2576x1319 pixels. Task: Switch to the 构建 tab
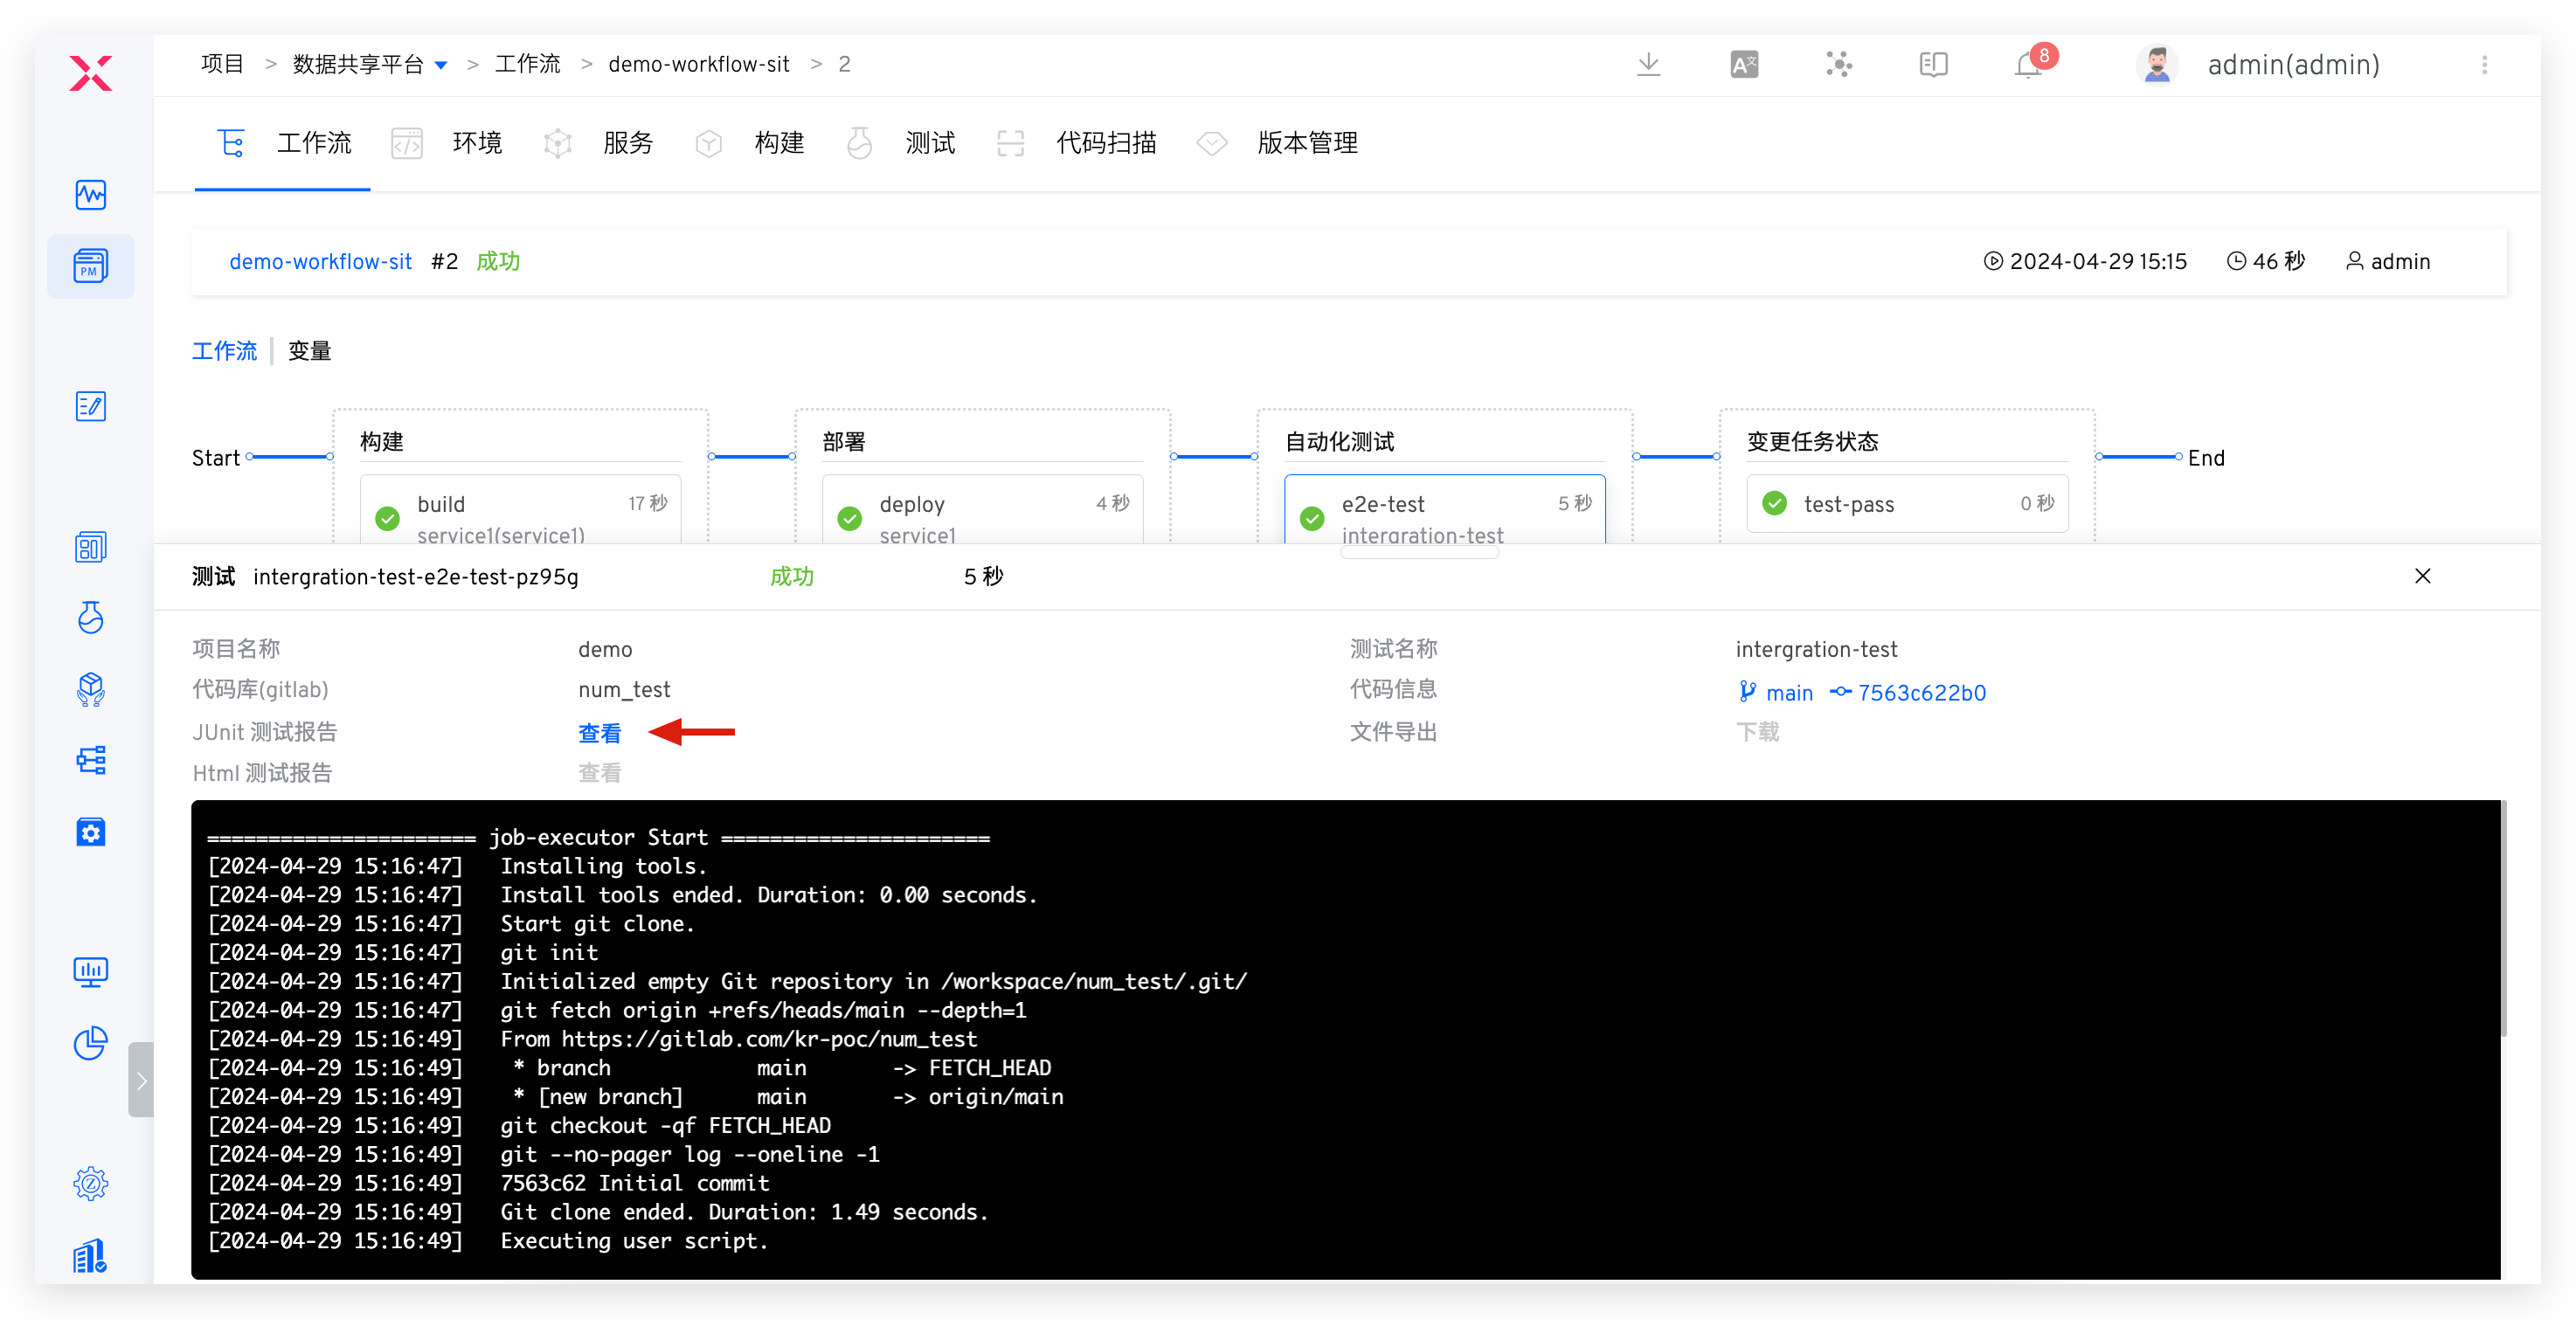(x=748, y=143)
